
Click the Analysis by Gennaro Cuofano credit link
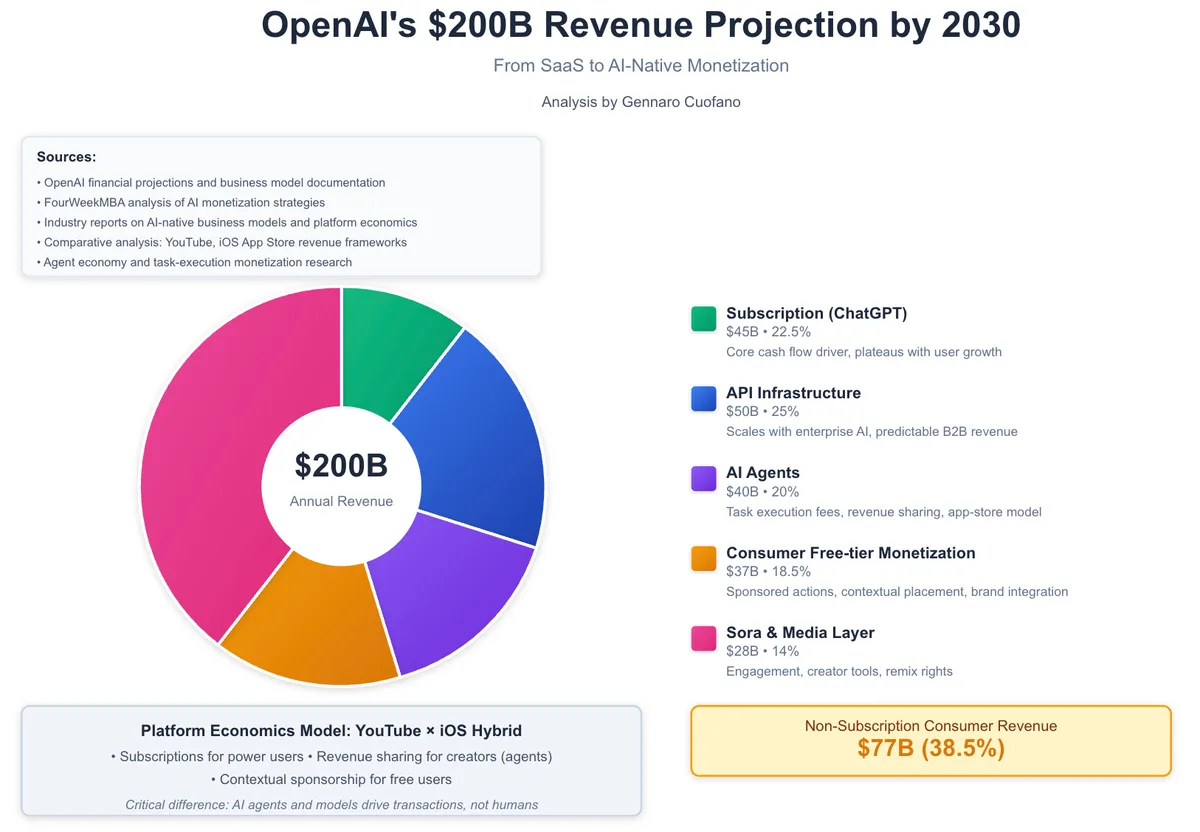click(641, 101)
